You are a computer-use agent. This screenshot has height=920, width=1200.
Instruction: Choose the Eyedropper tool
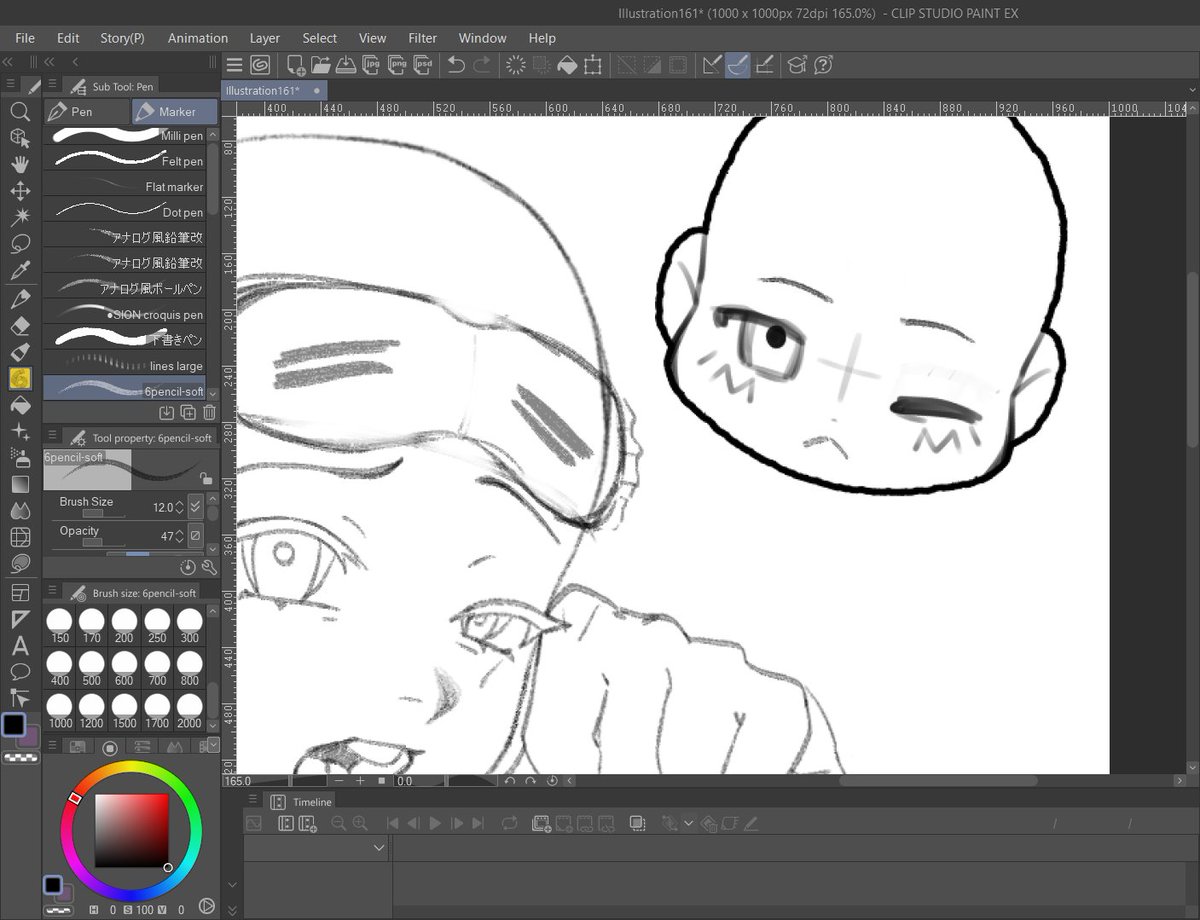tap(20, 270)
